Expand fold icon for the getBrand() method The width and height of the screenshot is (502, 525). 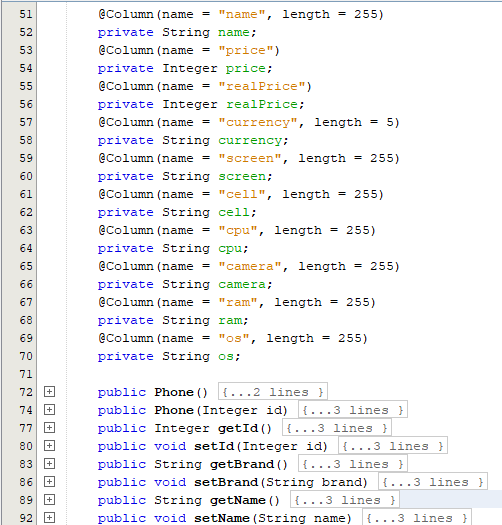click(49, 464)
